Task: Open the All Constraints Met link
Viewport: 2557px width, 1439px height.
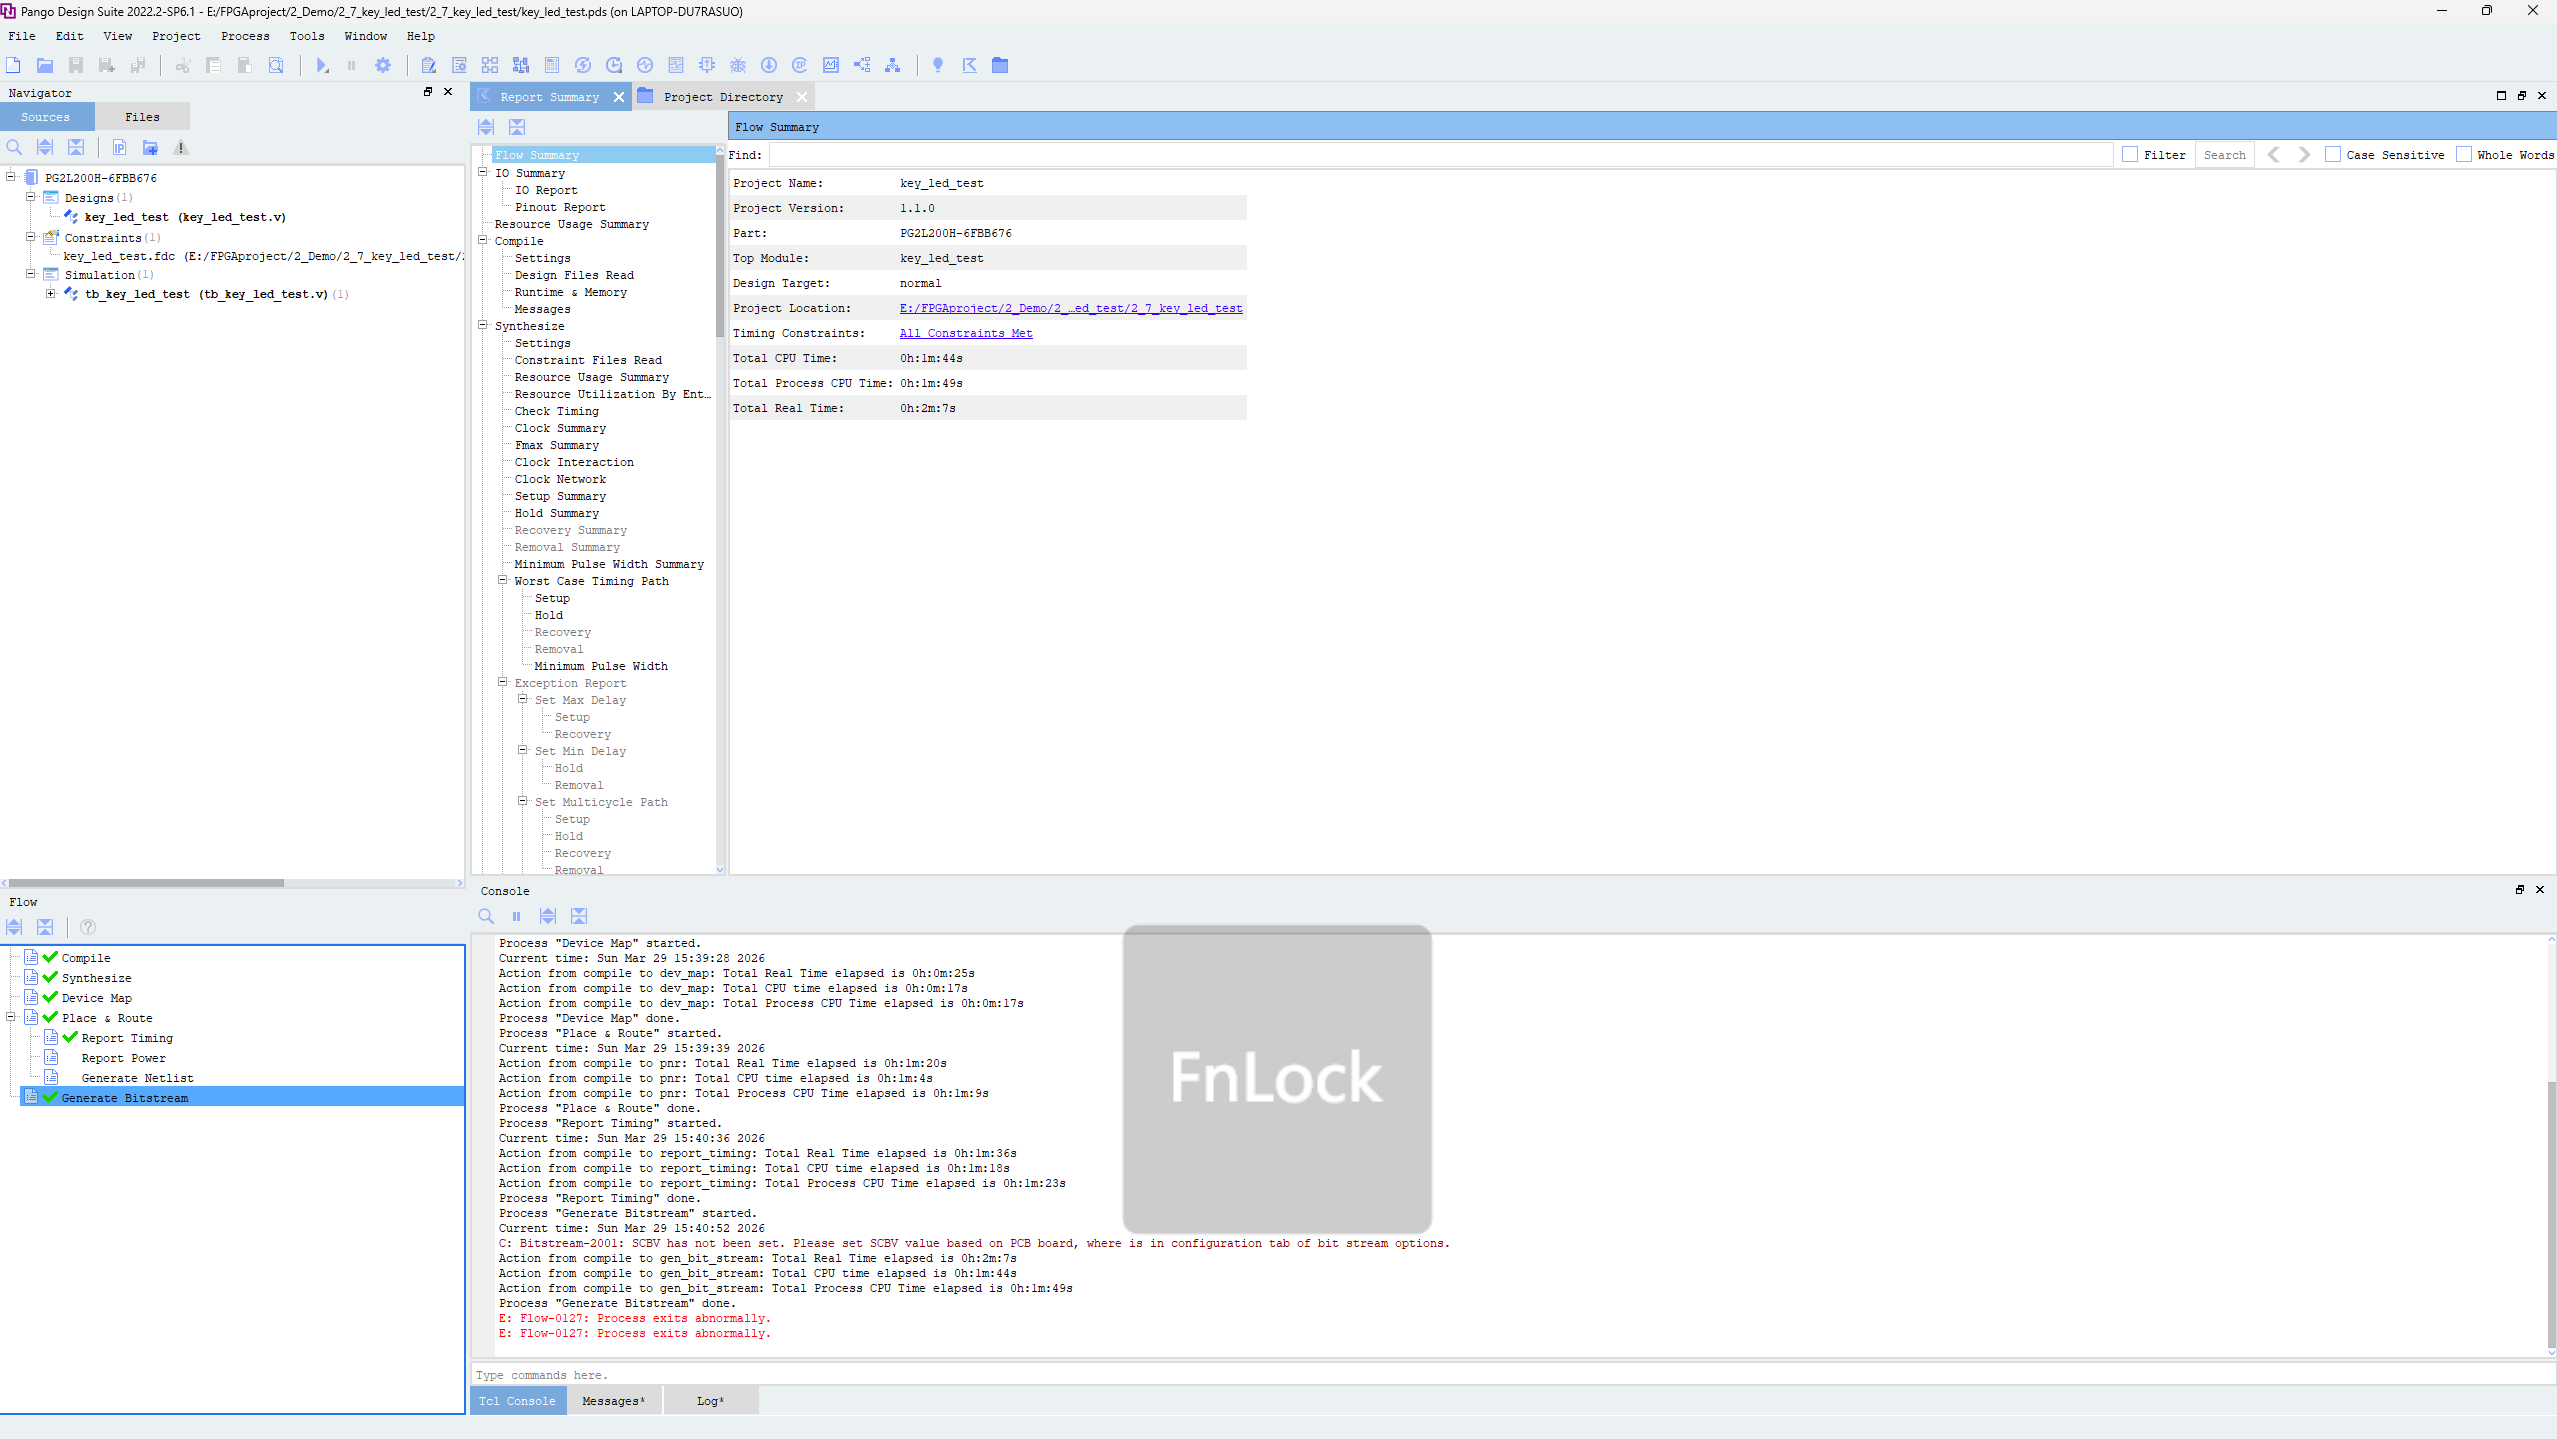Action: click(x=966, y=333)
